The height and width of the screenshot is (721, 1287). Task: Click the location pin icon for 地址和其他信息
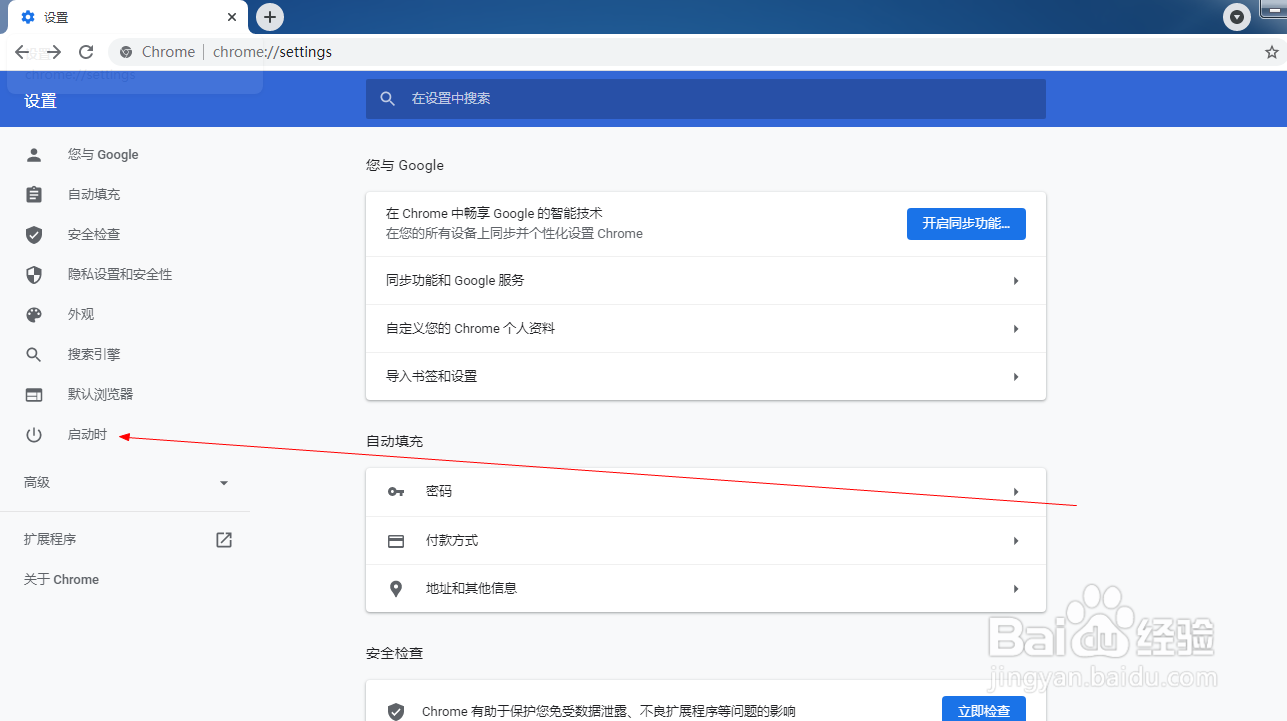396,589
